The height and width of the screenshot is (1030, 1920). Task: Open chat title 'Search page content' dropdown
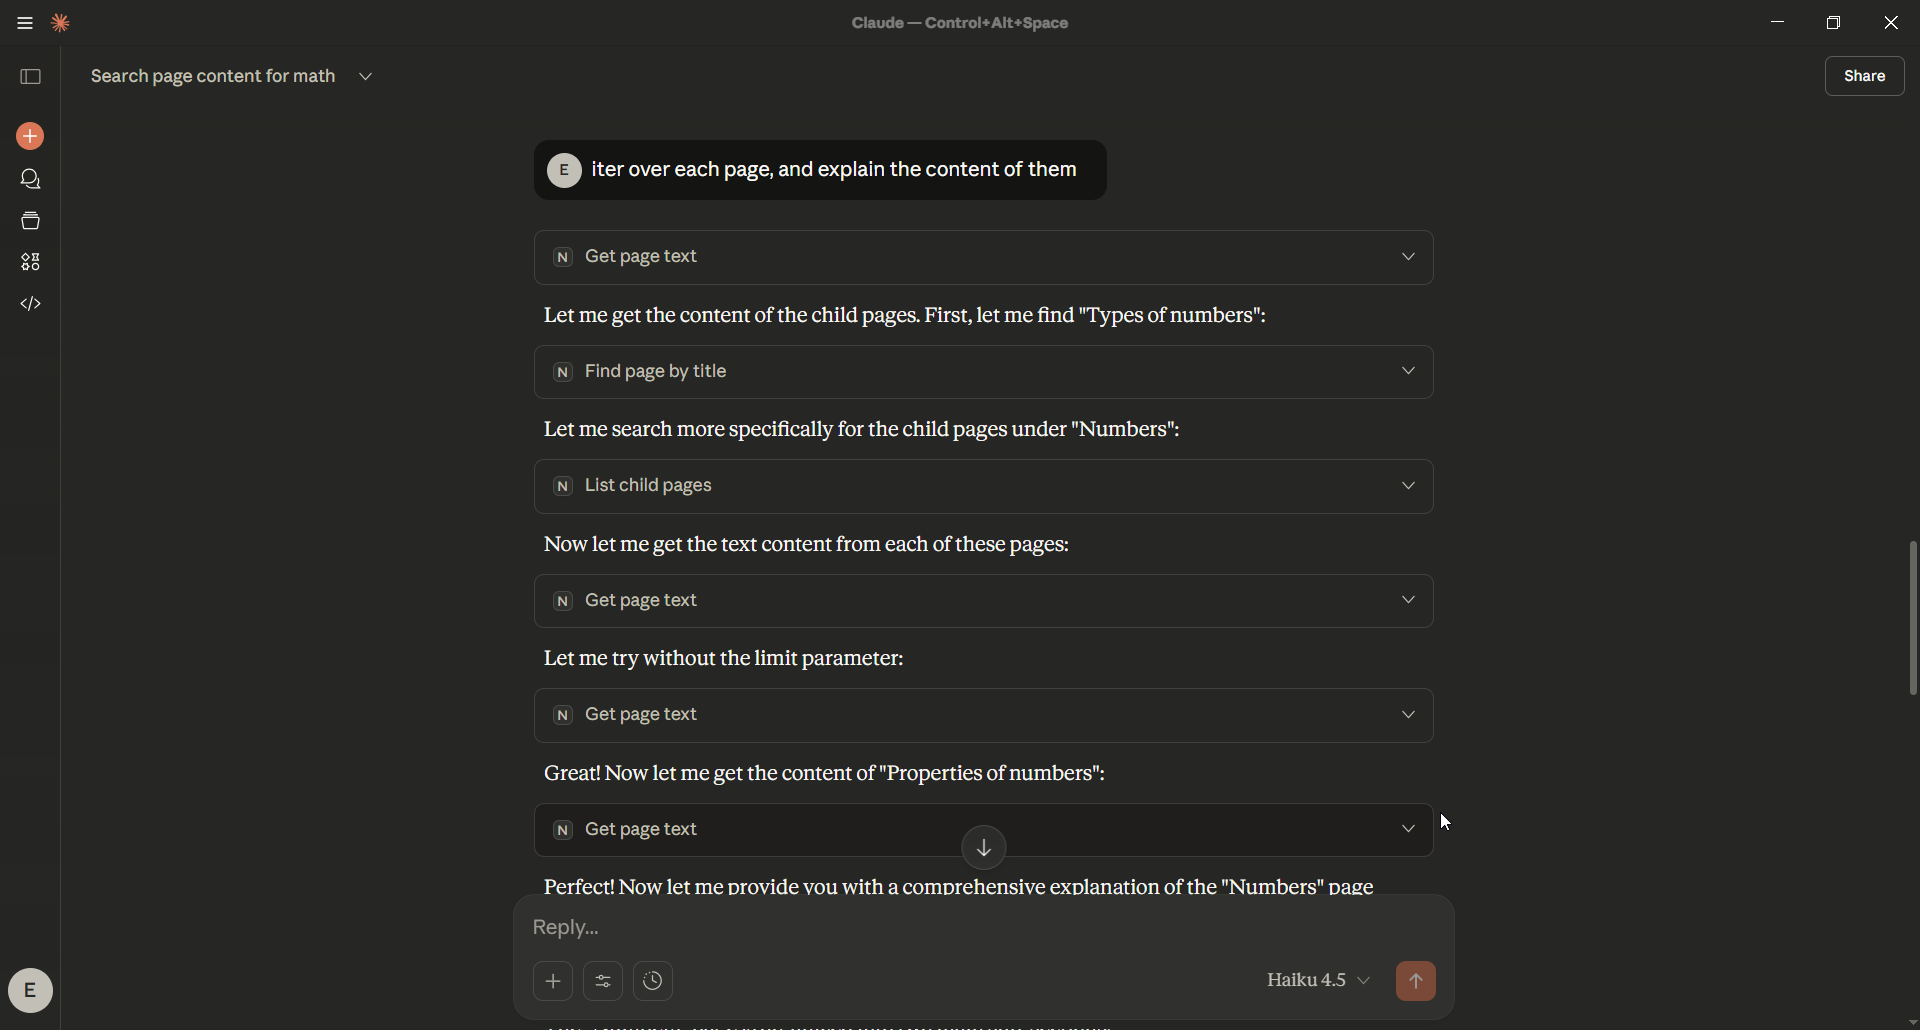click(x=366, y=77)
